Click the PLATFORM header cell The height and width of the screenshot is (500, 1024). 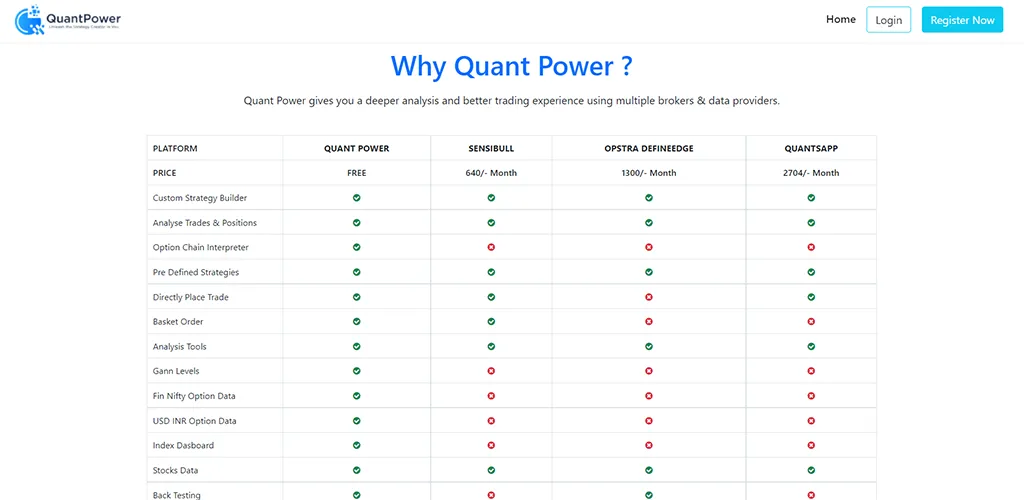coord(215,148)
